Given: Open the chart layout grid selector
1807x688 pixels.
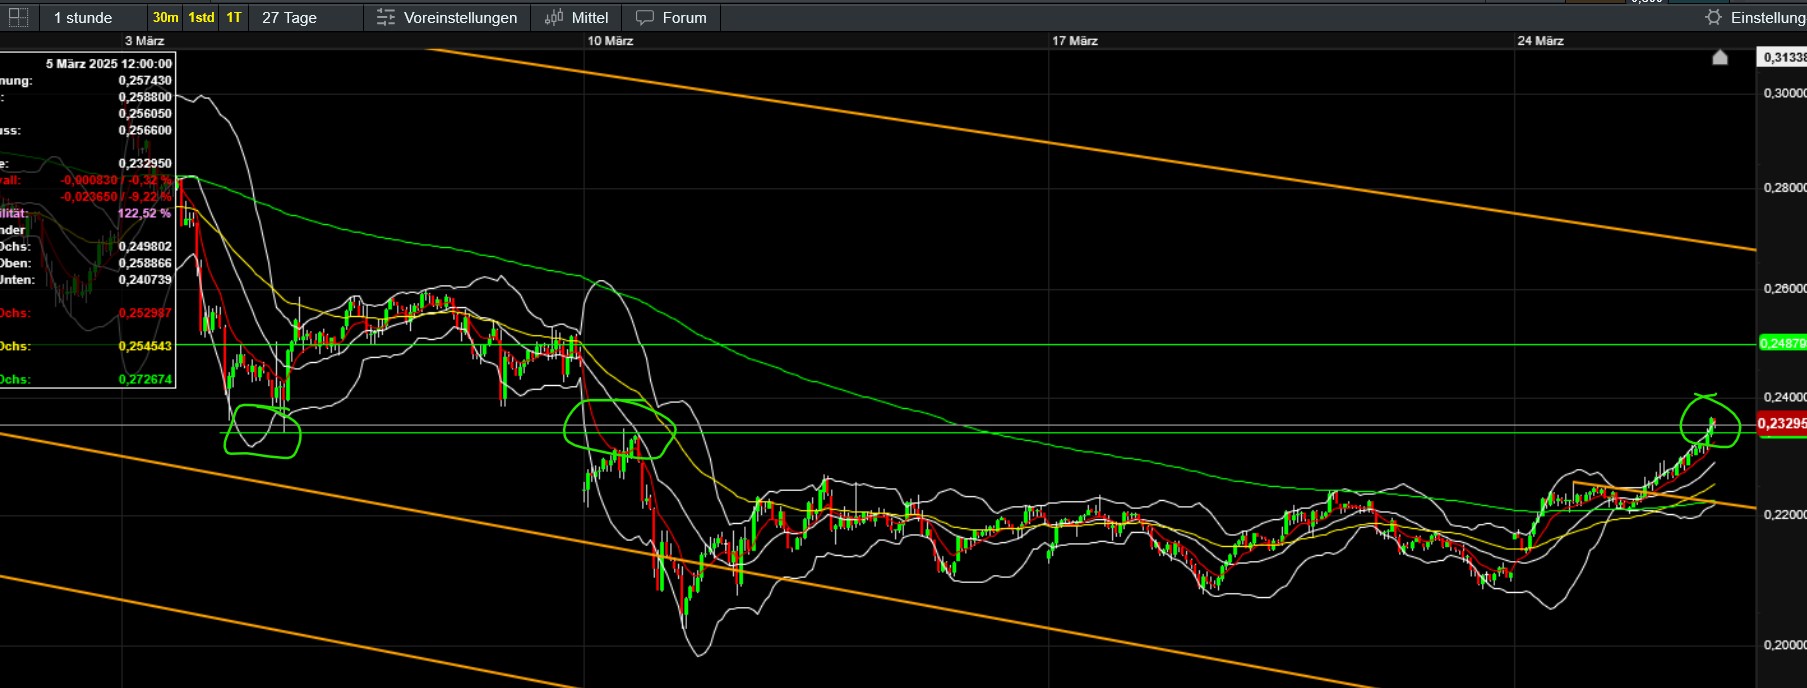Looking at the screenshot, I should (x=18, y=17).
